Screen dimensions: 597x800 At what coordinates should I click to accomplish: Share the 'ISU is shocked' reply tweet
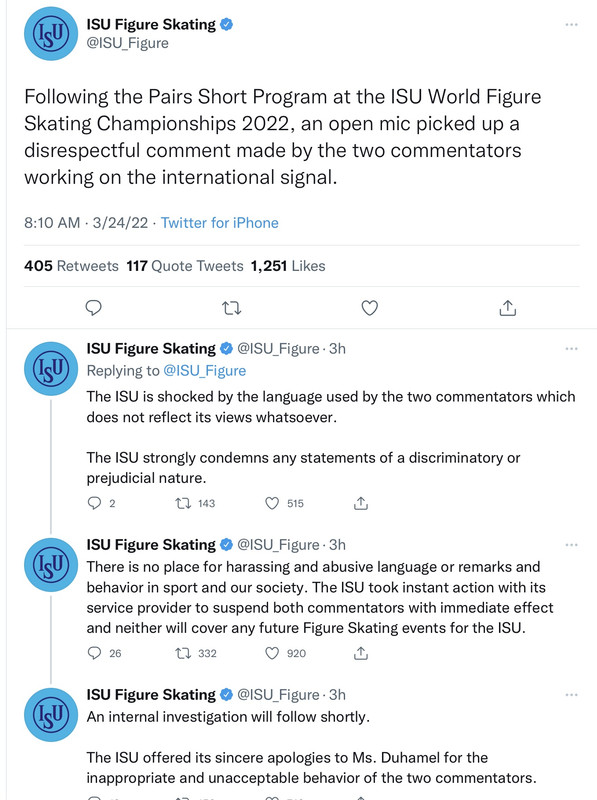(x=361, y=504)
